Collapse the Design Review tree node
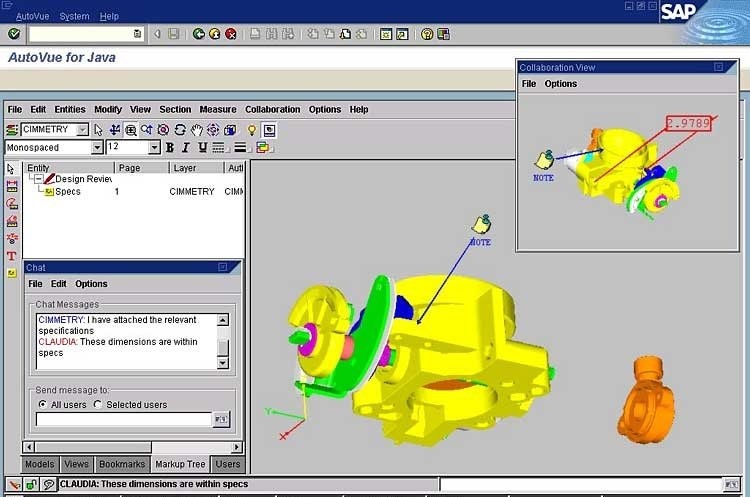 tap(39, 179)
